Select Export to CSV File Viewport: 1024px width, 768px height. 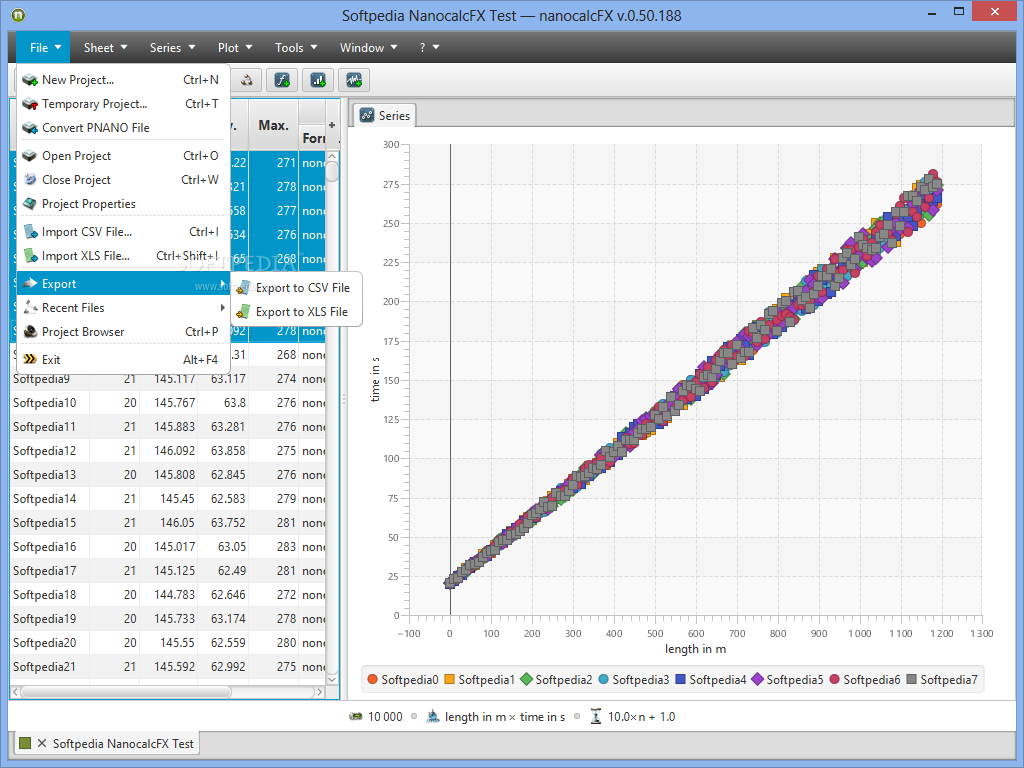(x=296, y=288)
